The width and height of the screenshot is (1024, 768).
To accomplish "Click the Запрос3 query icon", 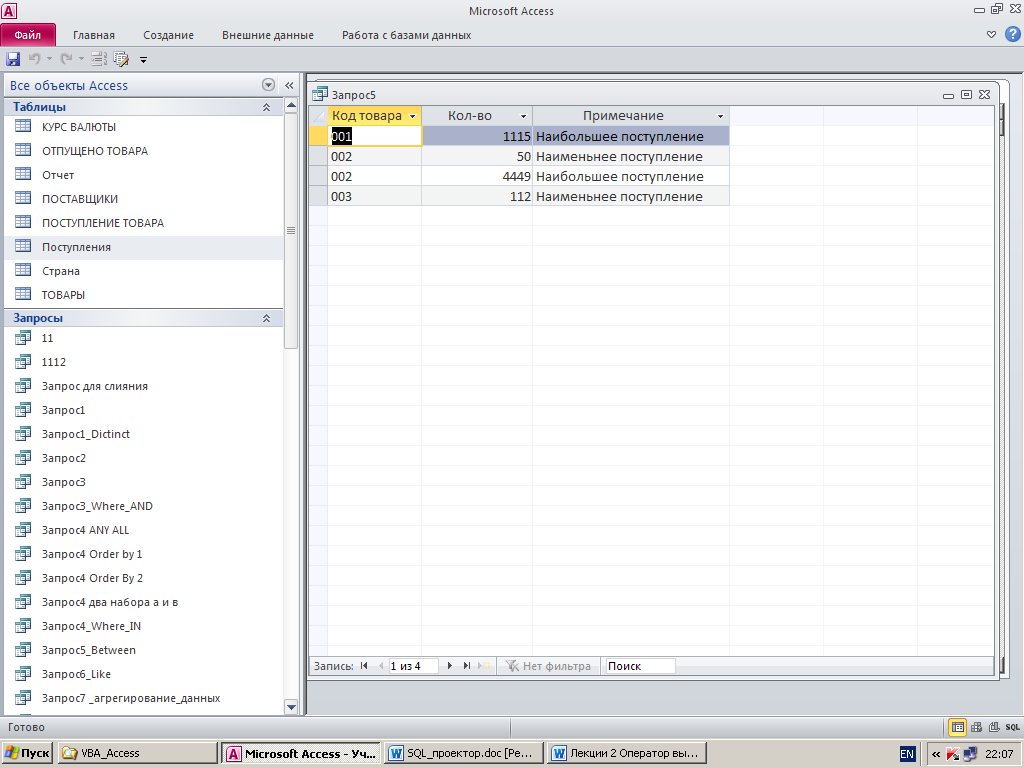I will [23, 481].
